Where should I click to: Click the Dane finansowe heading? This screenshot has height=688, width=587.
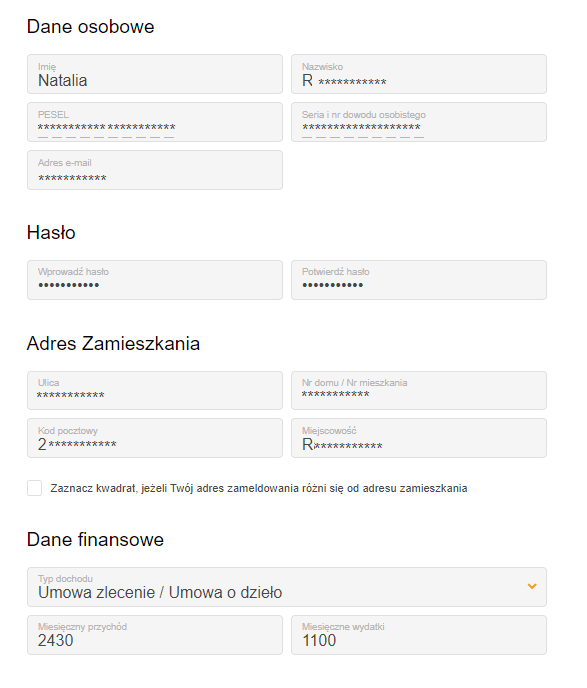[95, 539]
